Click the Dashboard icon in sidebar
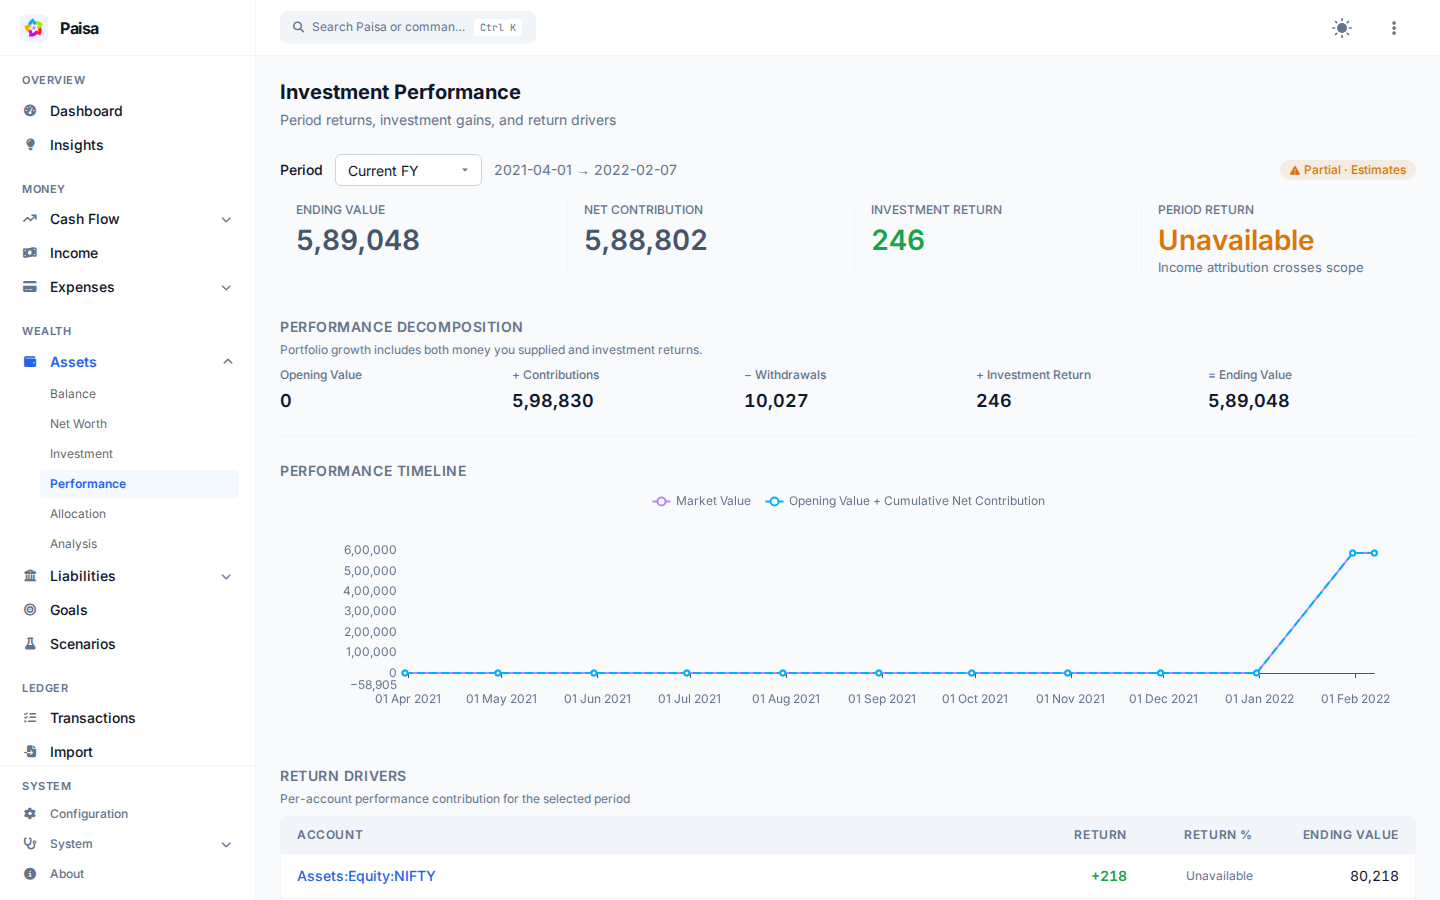The height and width of the screenshot is (900, 1440). pos(30,111)
